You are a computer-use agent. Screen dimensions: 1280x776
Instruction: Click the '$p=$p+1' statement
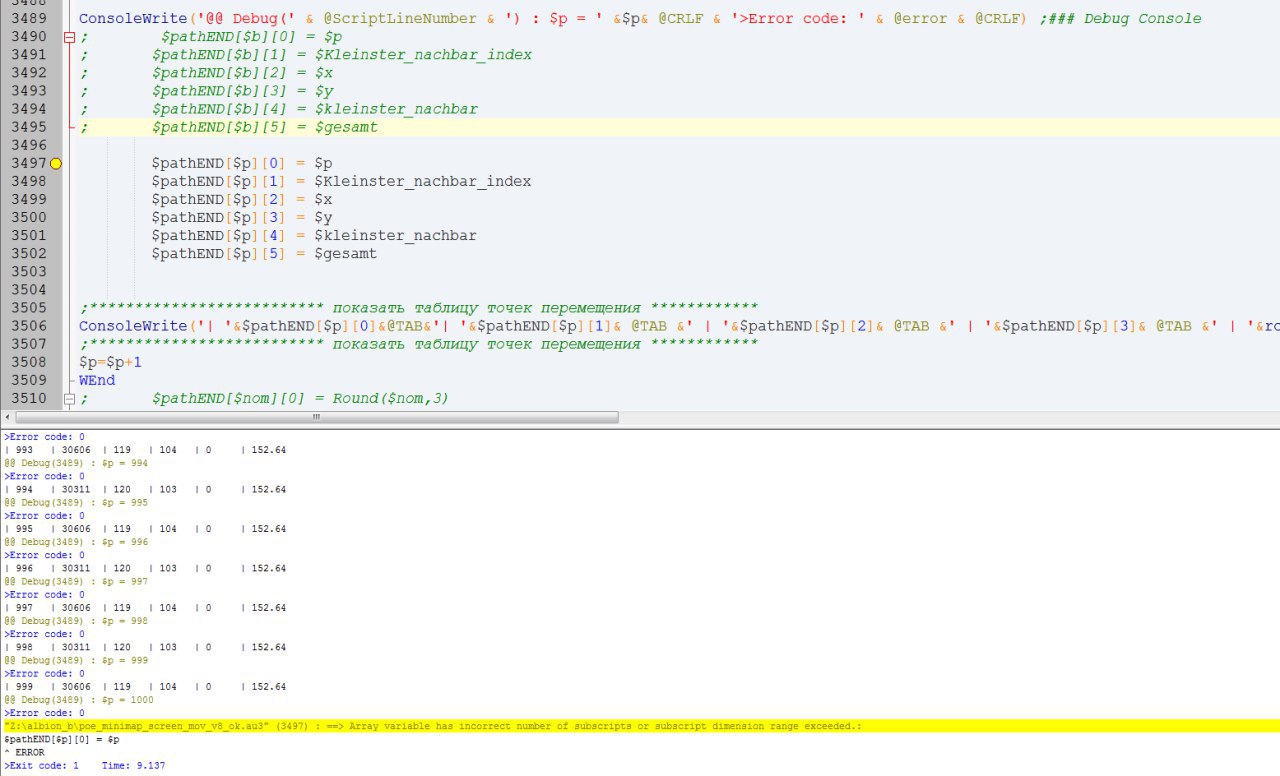(110, 362)
